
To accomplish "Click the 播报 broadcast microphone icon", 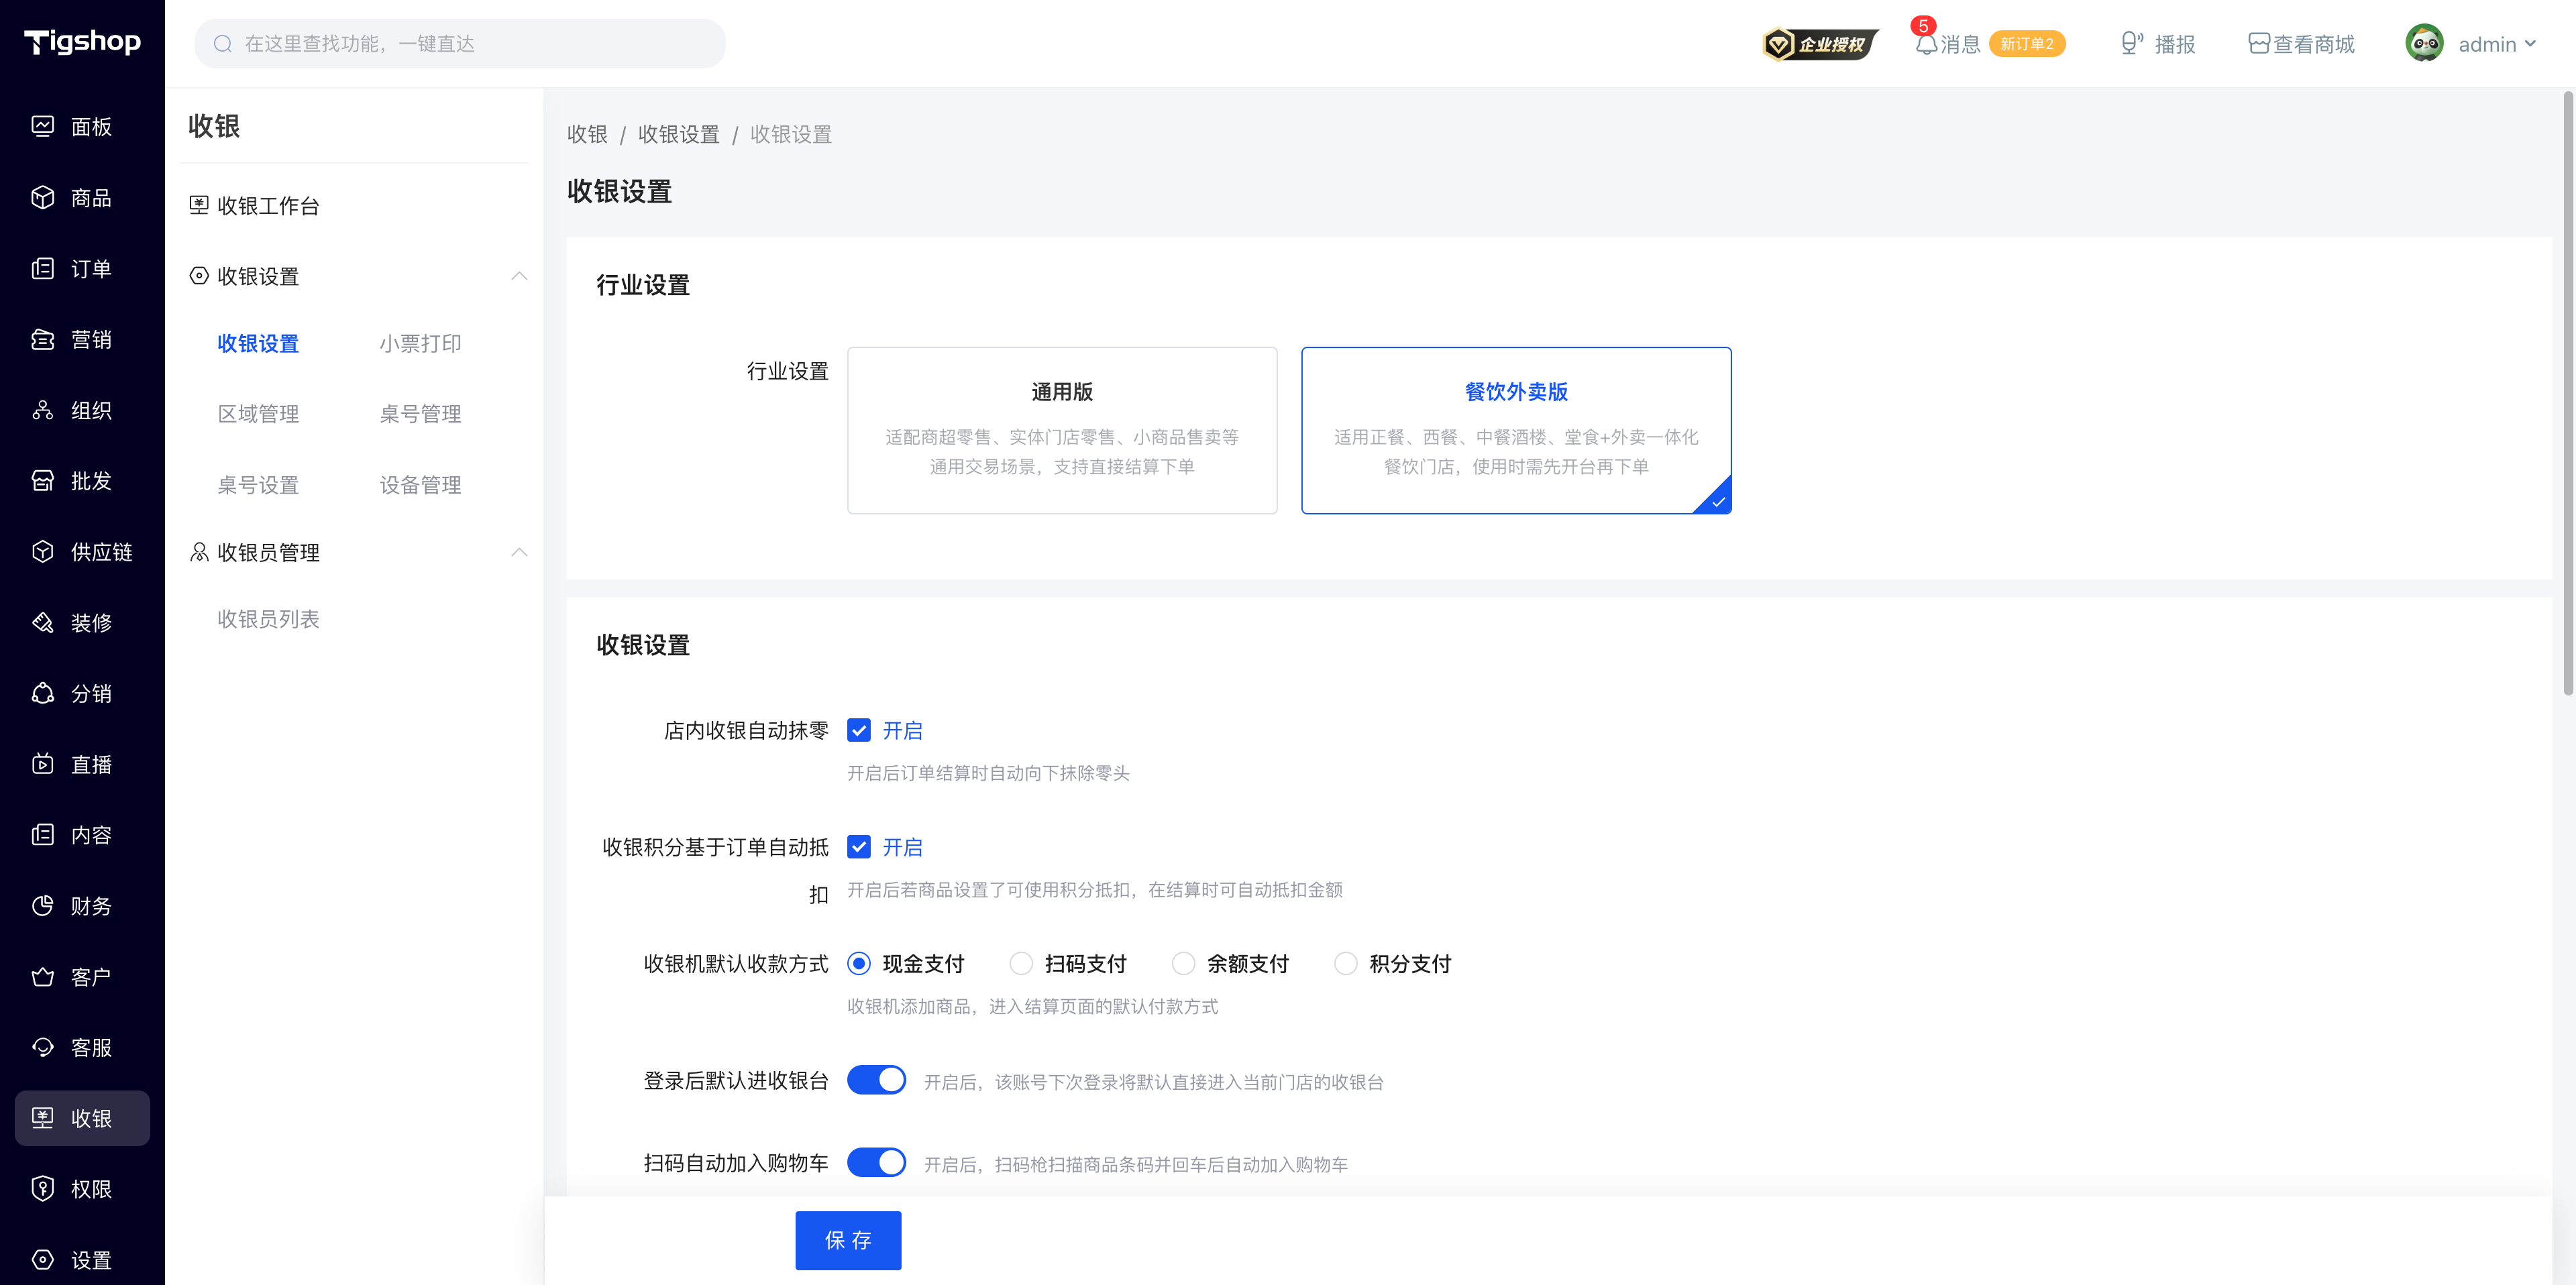I will (2131, 44).
